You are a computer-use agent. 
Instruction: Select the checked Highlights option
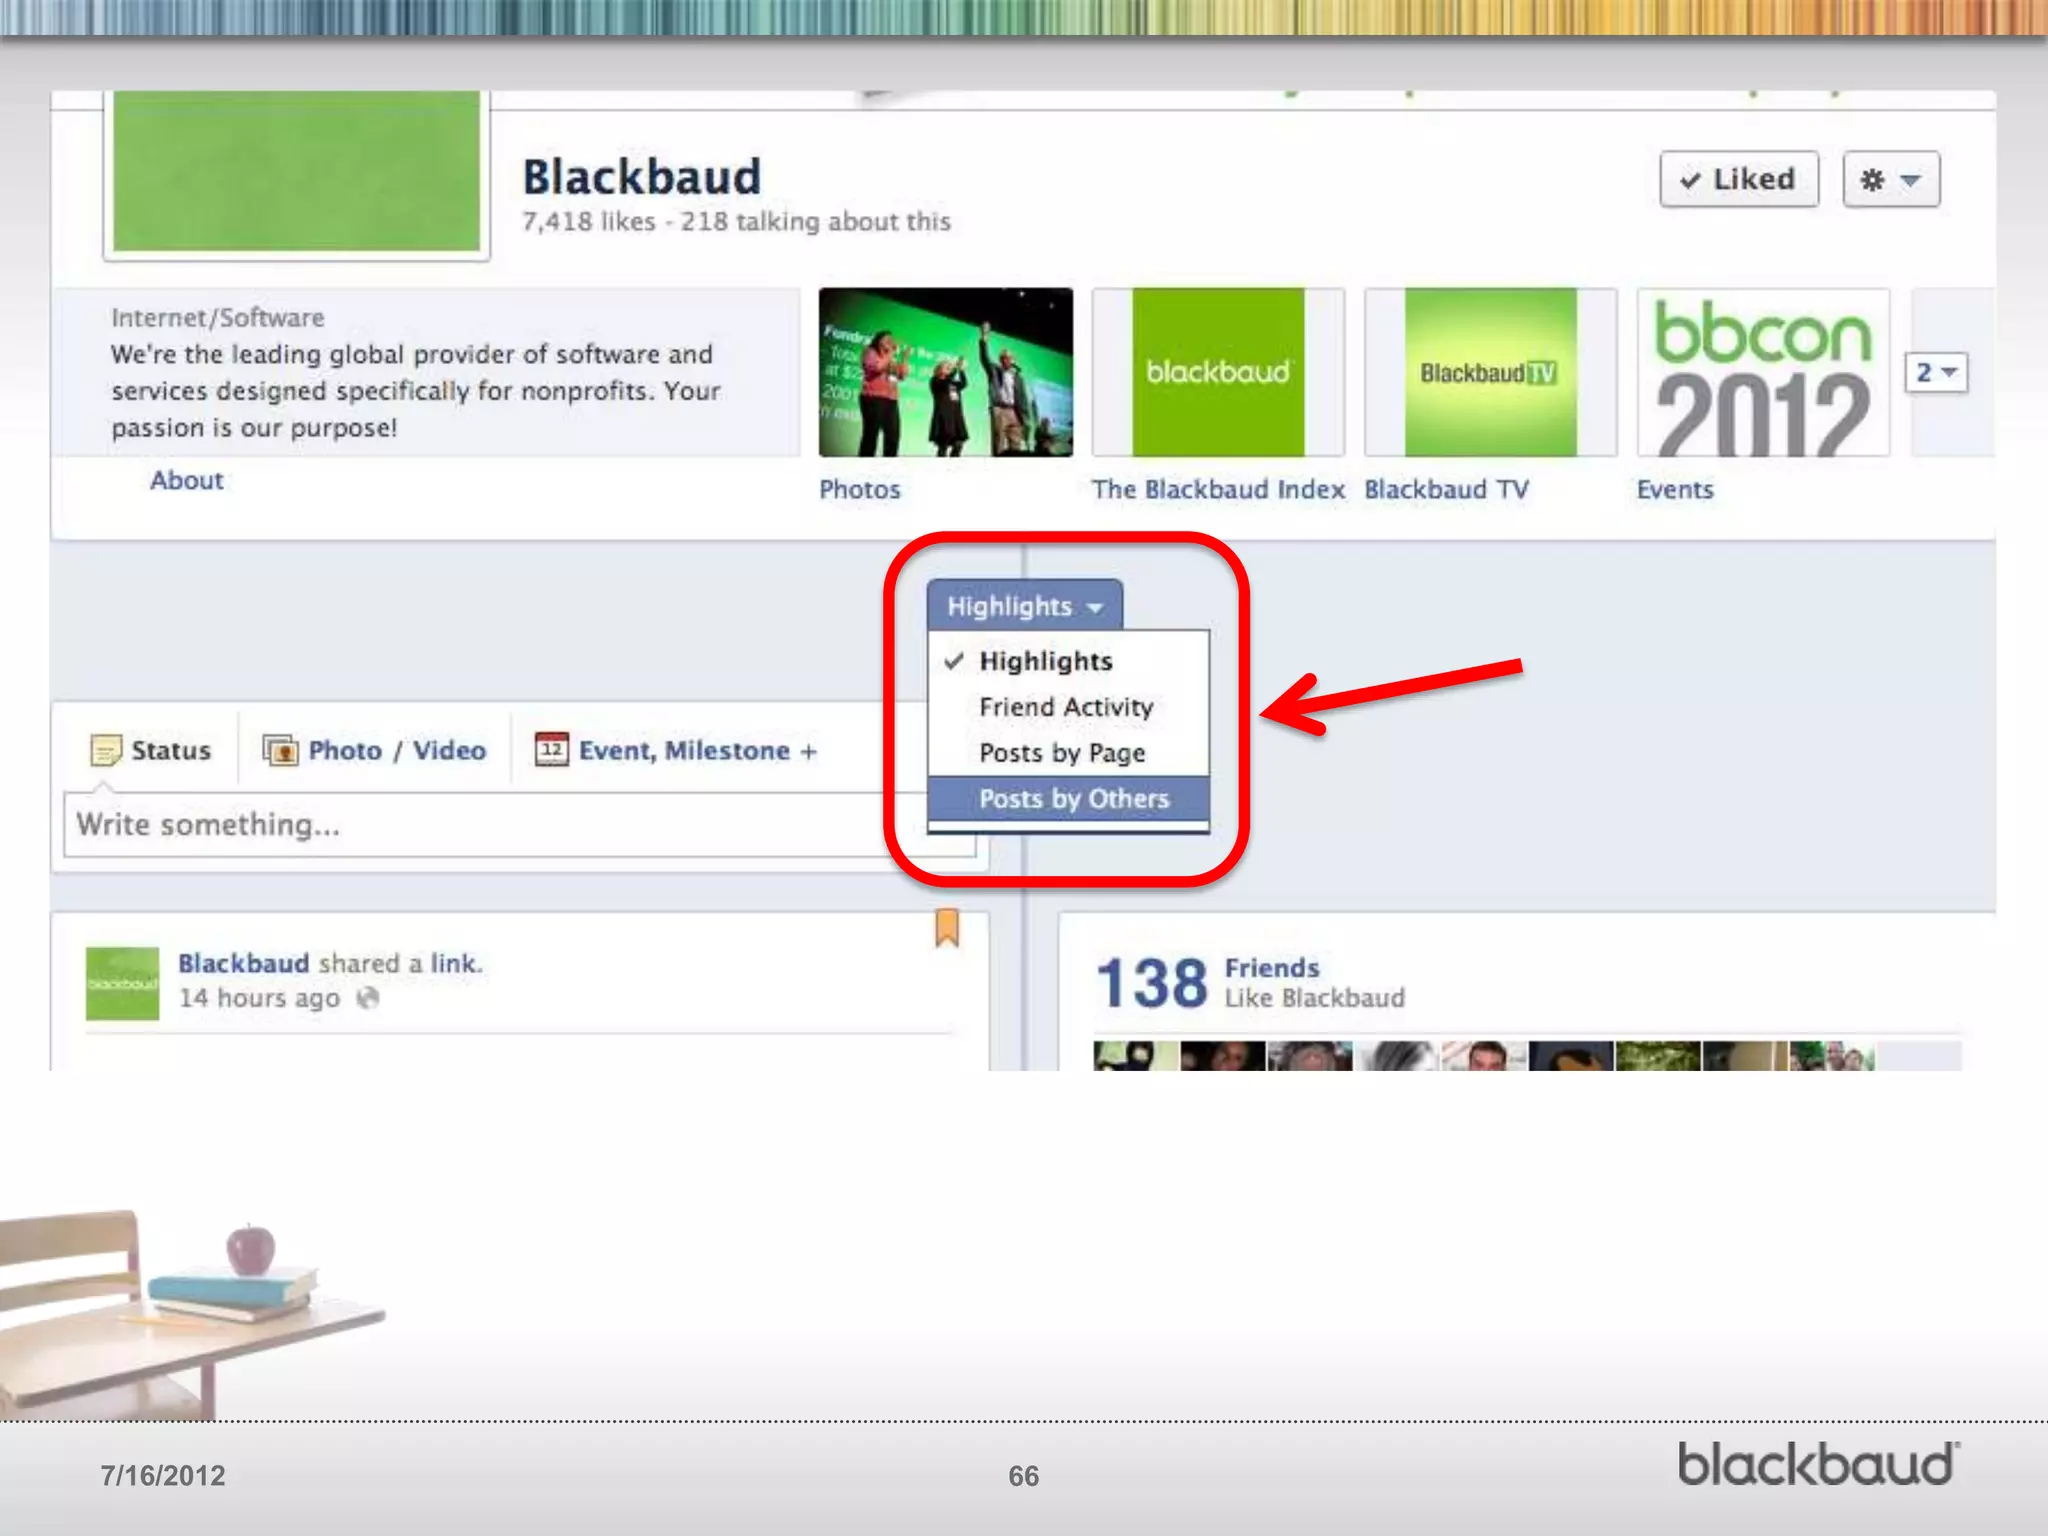coord(1045,661)
